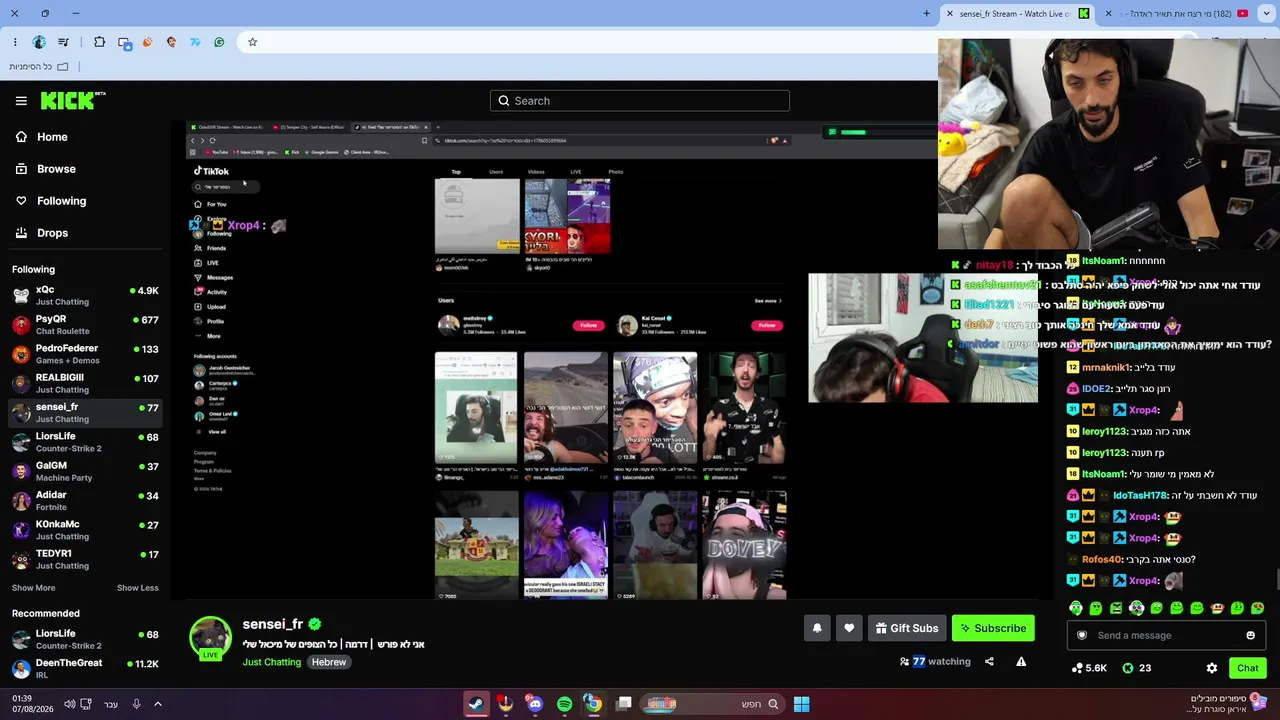Select GalGM channel in sidebar
Image resolution: width=1280 pixels, height=720 pixels.
(85, 471)
